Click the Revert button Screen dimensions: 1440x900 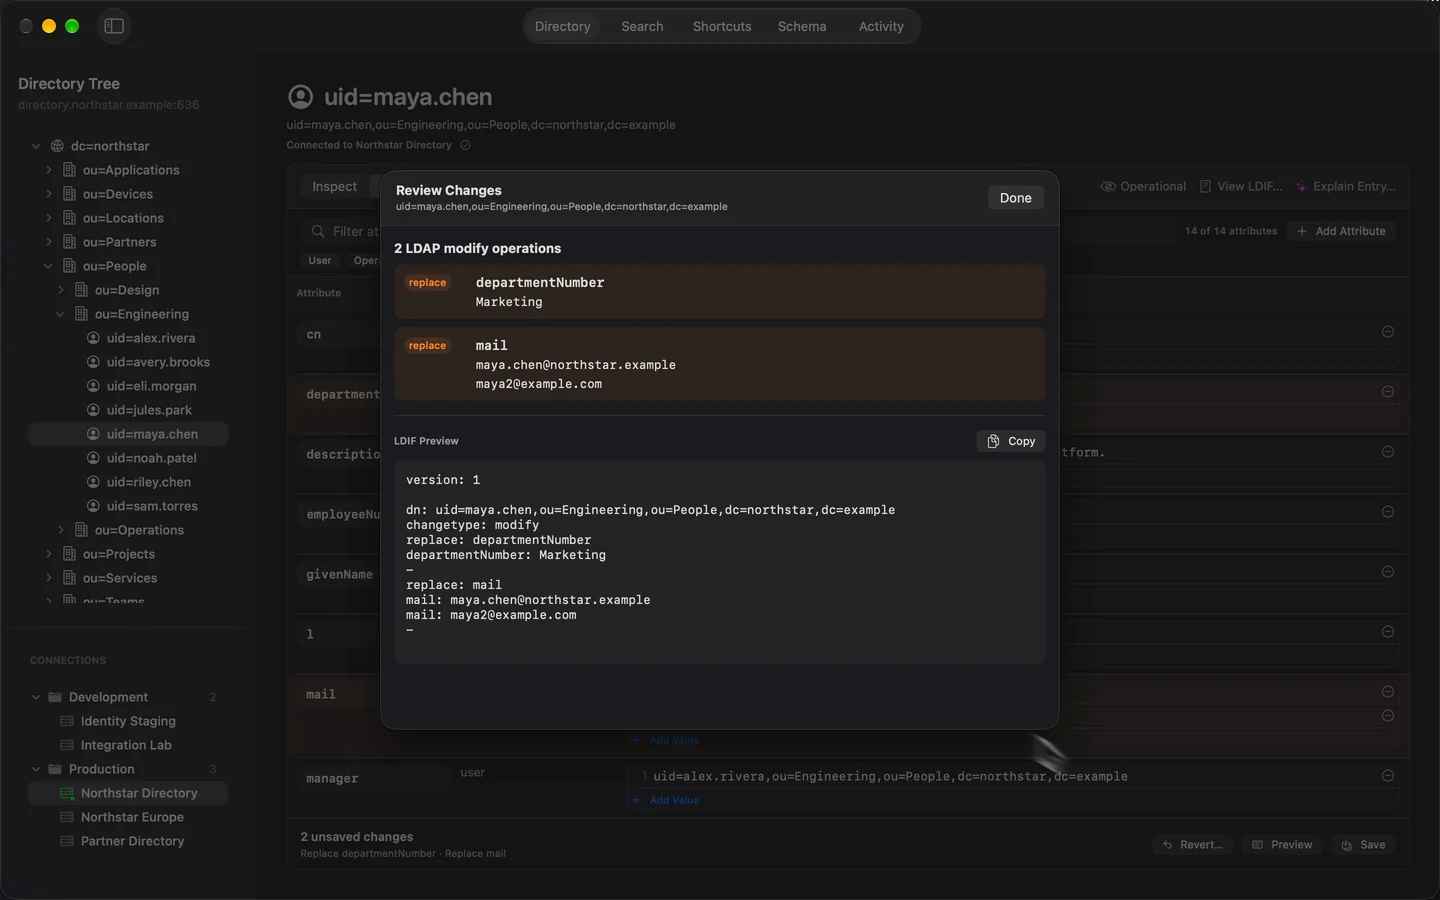1193,845
